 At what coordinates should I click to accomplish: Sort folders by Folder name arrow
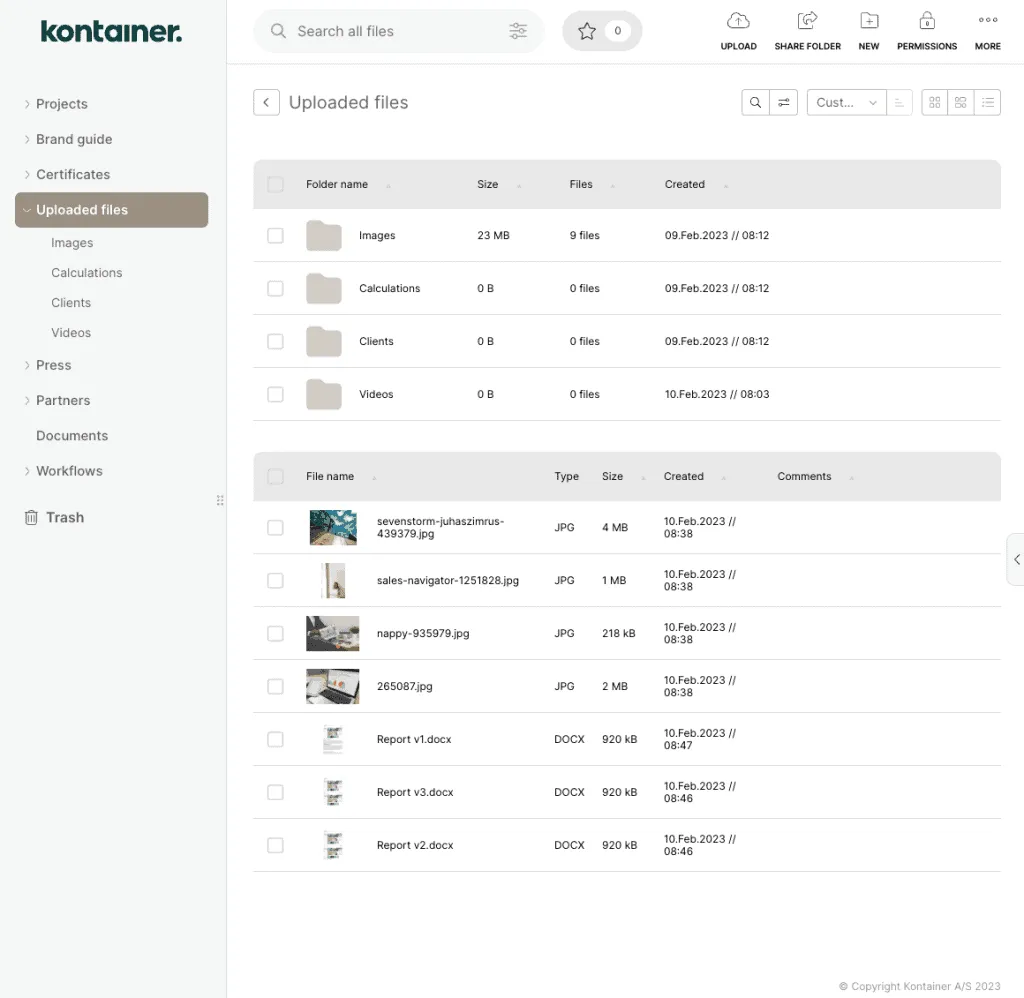(388, 185)
